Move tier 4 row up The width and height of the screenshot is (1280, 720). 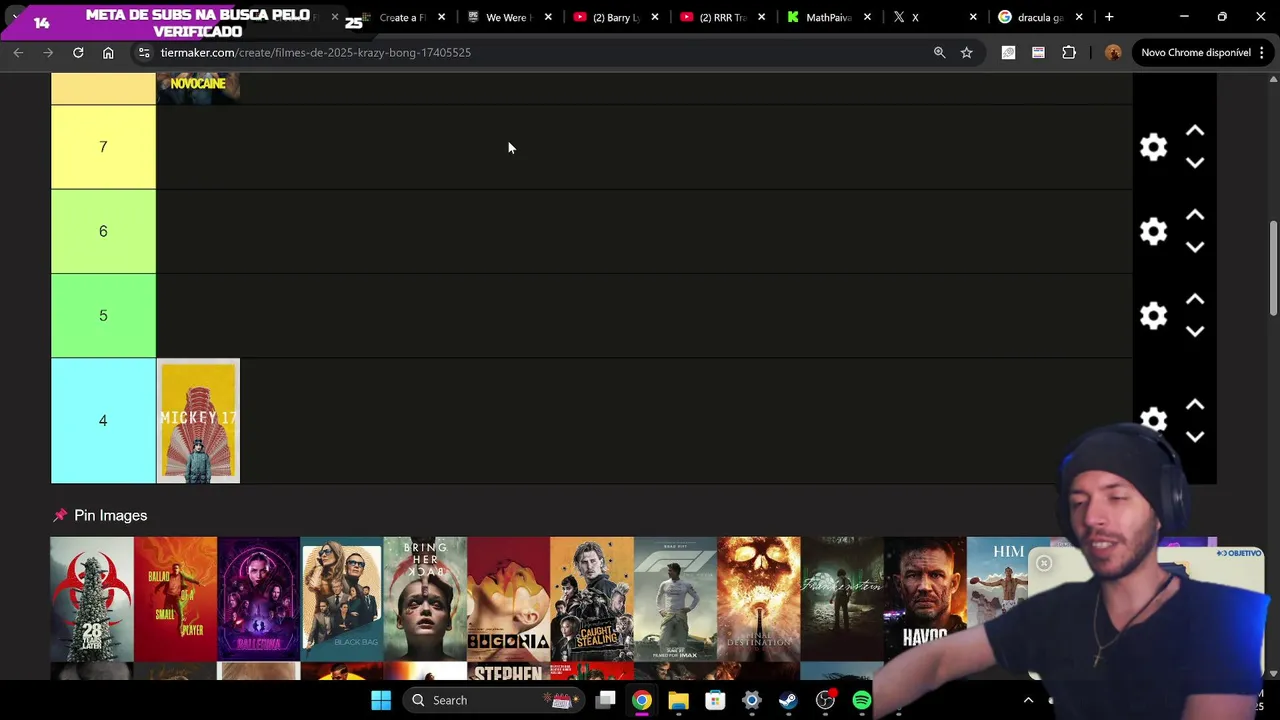coord(1195,405)
